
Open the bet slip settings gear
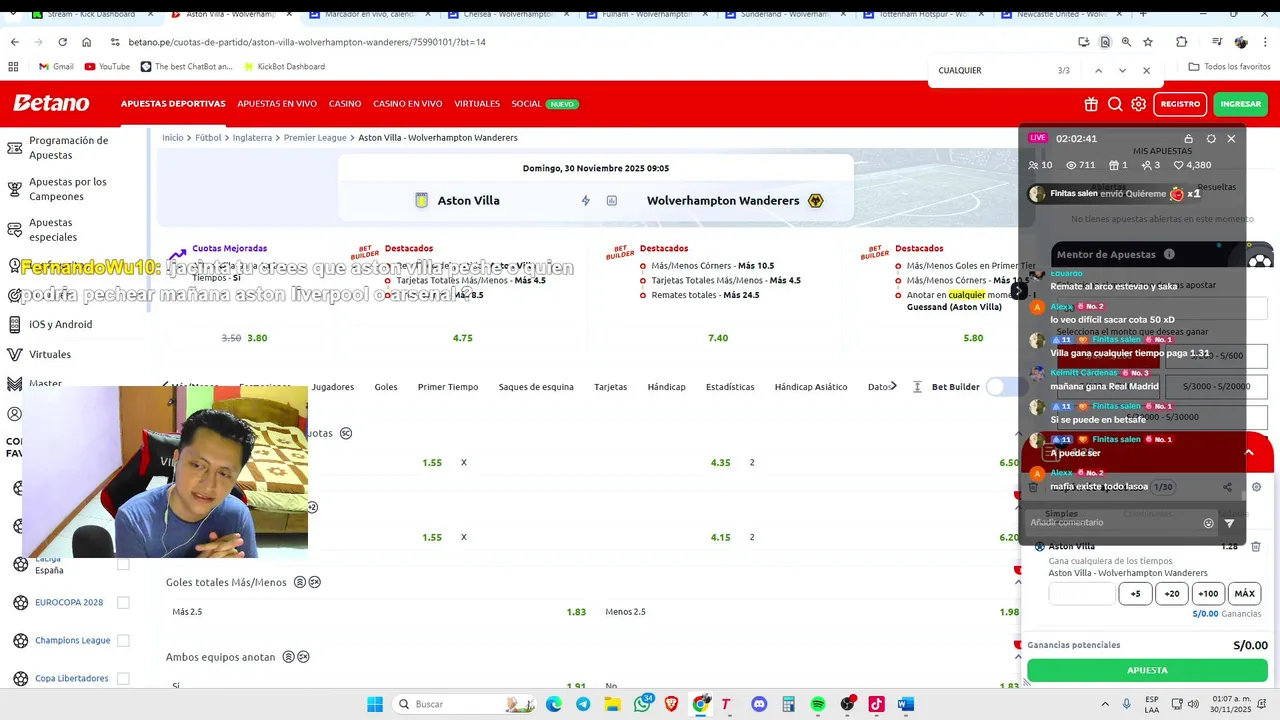pos(1257,487)
